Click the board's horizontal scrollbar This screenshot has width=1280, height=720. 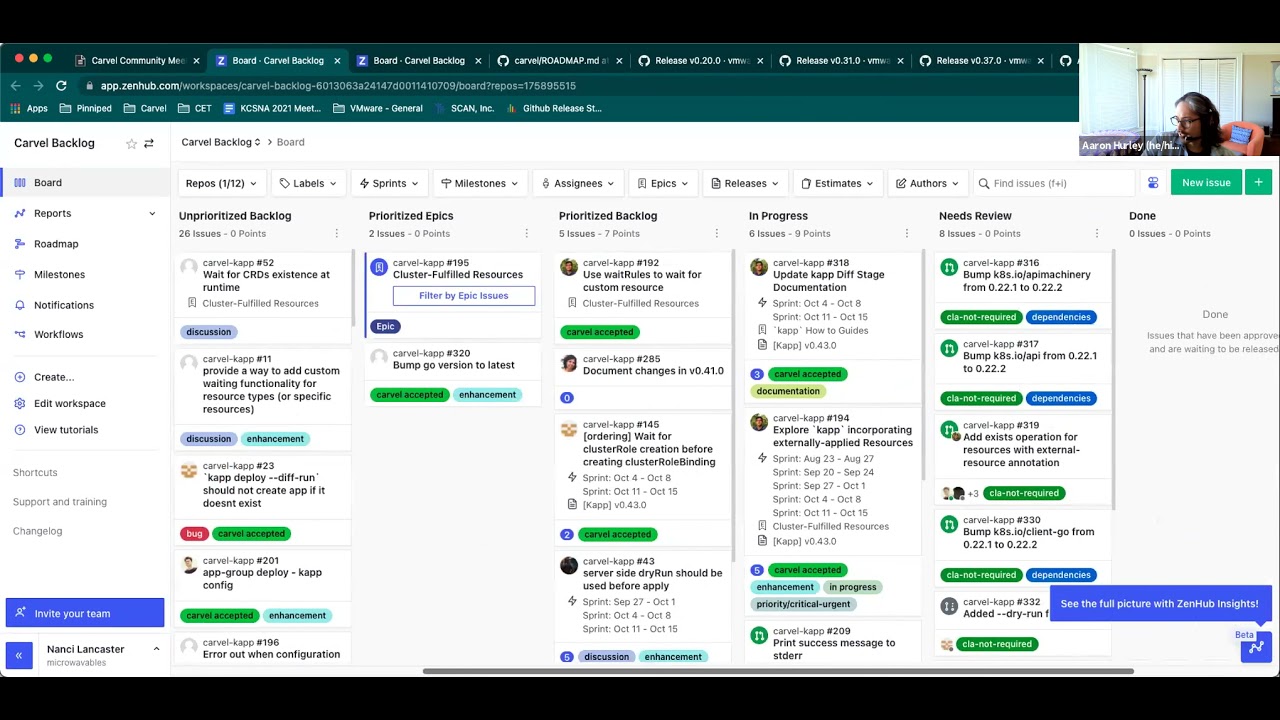pyautogui.click(x=778, y=671)
